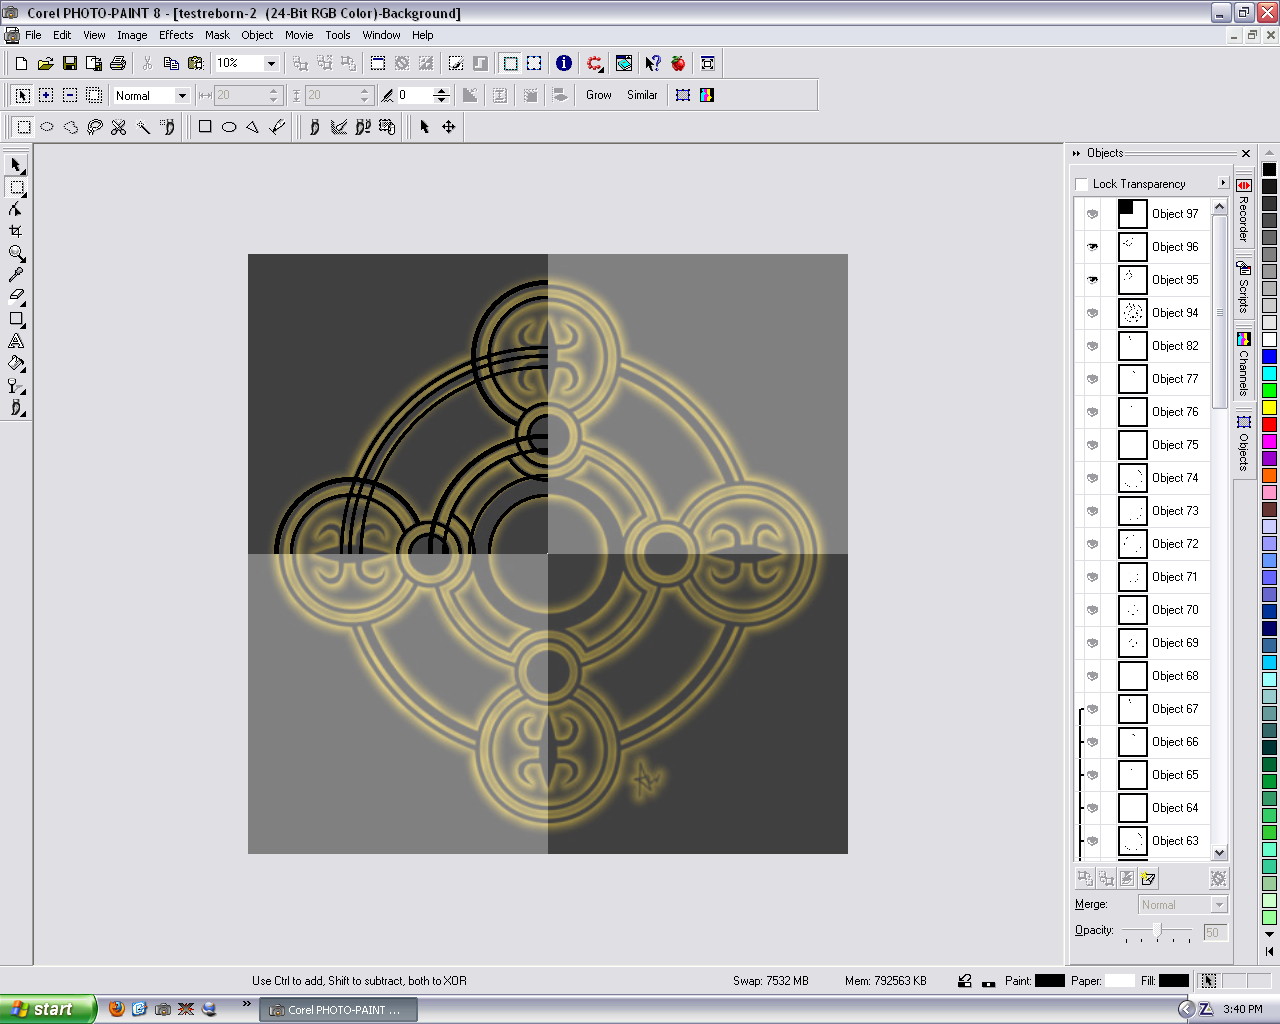Enable the Lock Transparency checkbox

click(1081, 184)
